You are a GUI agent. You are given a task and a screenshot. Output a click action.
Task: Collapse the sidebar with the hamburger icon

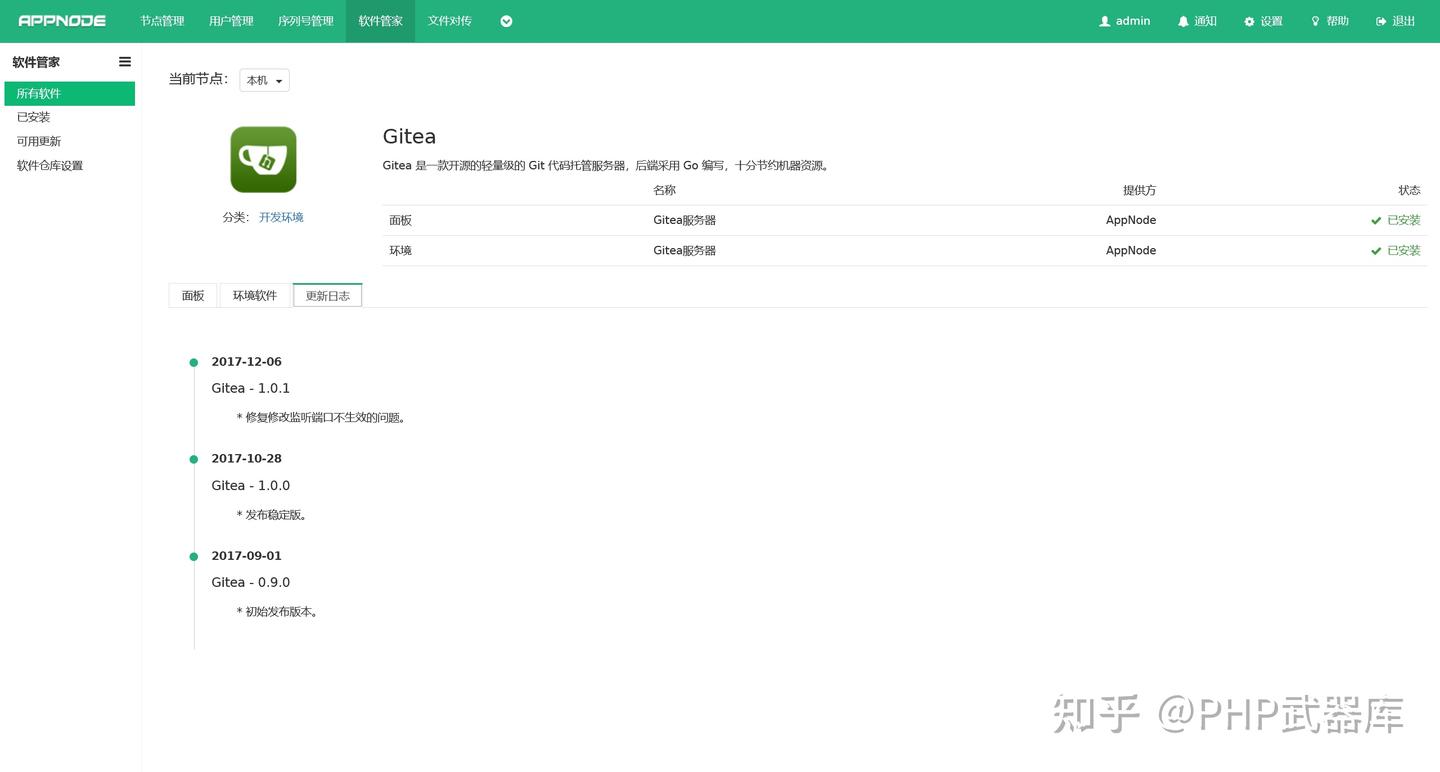pyautogui.click(x=124, y=61)
